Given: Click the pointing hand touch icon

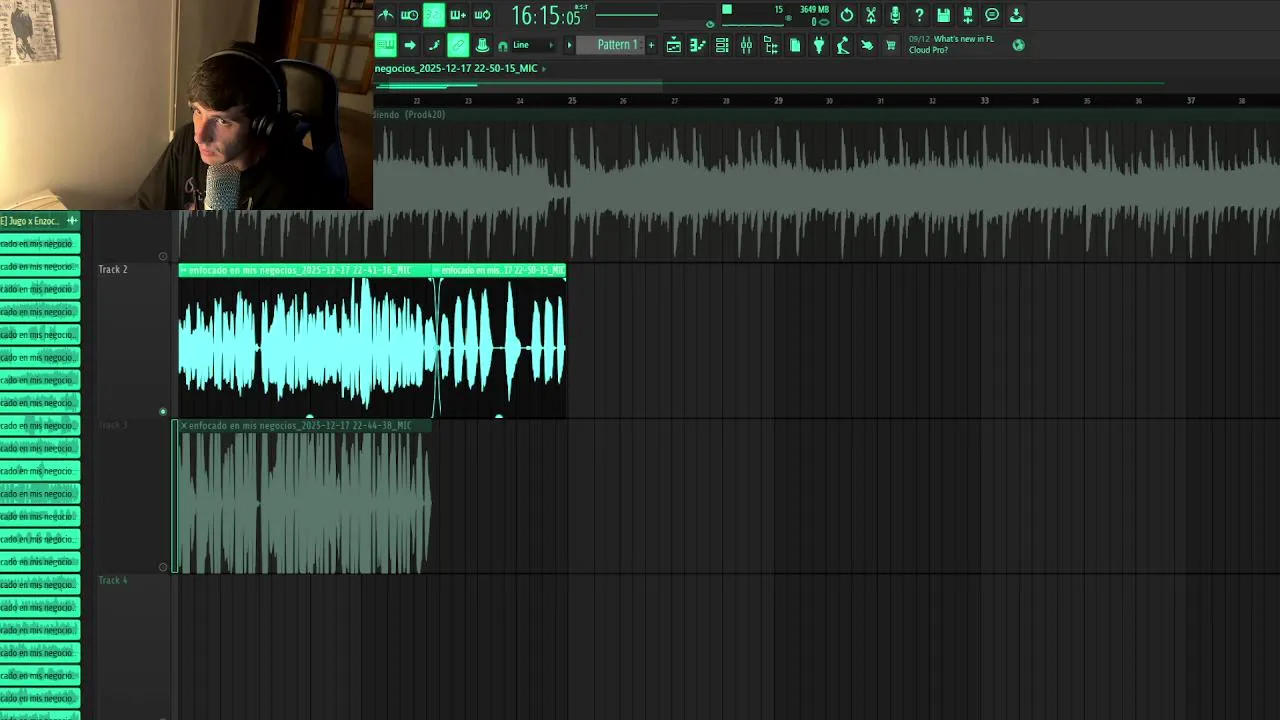Looking at the screenshot, I should [867, 45].
